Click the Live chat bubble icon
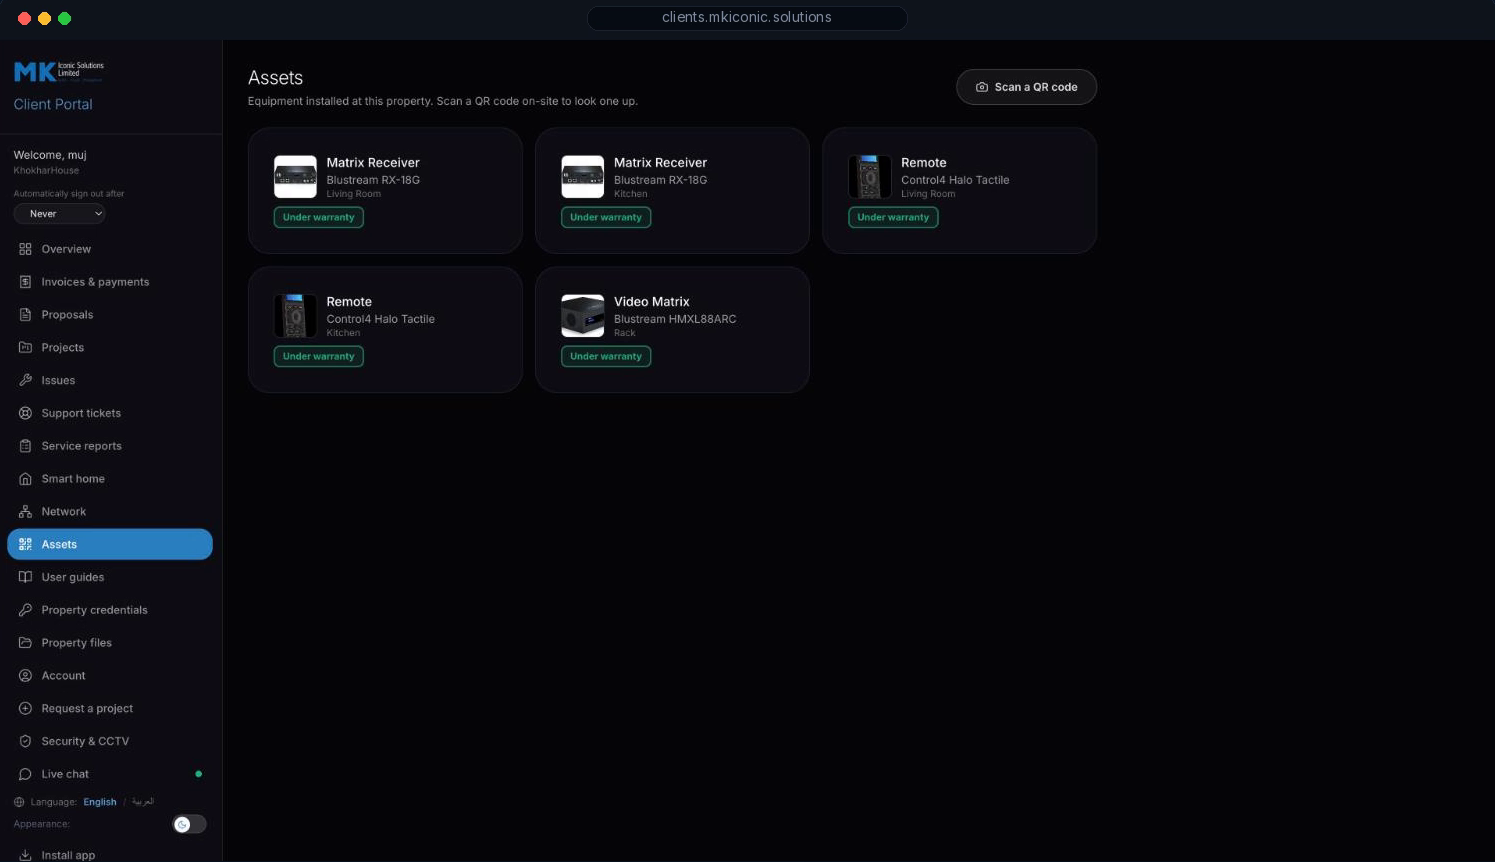This screenshot has height=862, width=1495. click(x=26, y=774)
